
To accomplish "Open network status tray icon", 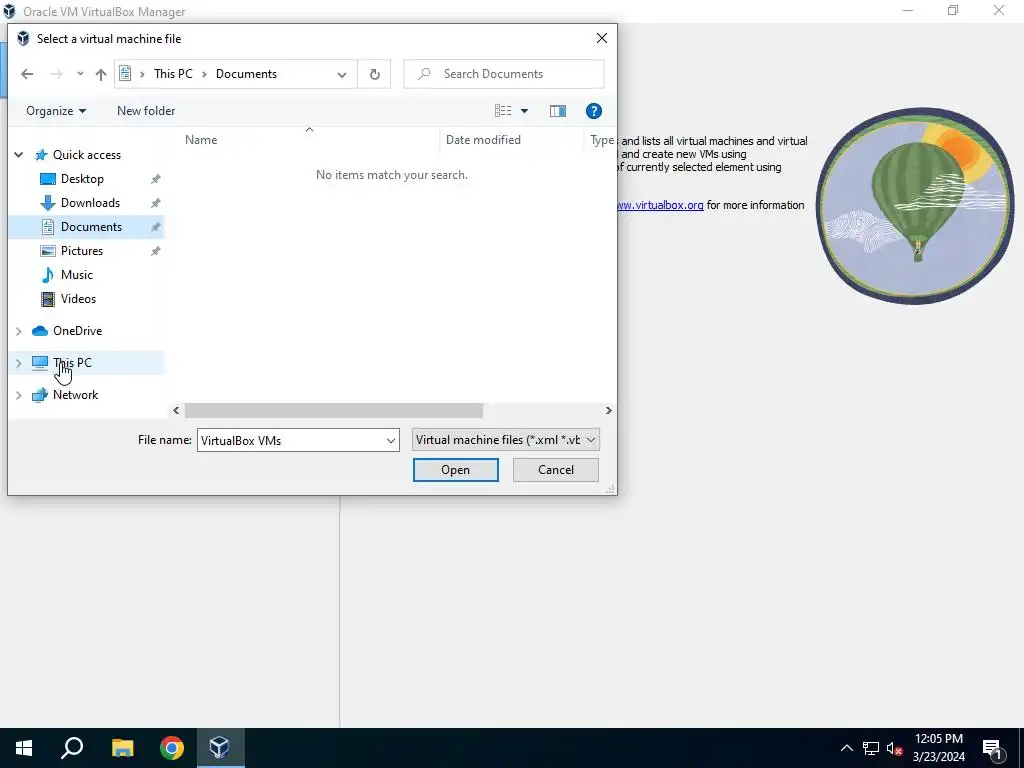I will (871, 748).
